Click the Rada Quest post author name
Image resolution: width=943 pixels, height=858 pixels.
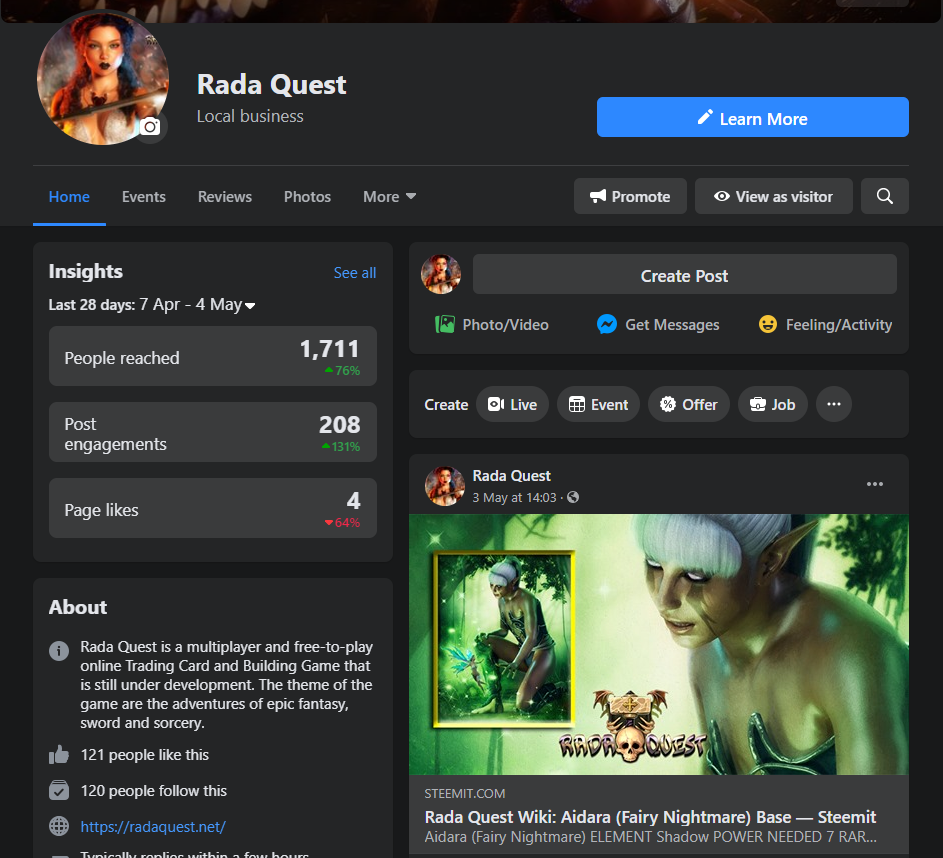(x=511, y=476)
